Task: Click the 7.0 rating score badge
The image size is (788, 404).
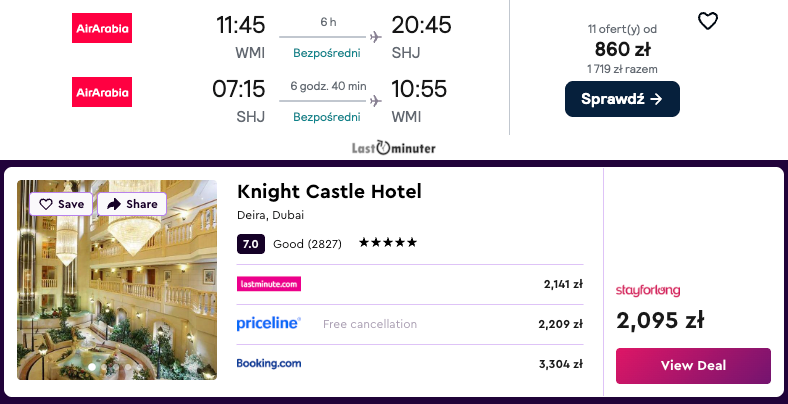Action: pyautogui.click(x=251, y=243)
